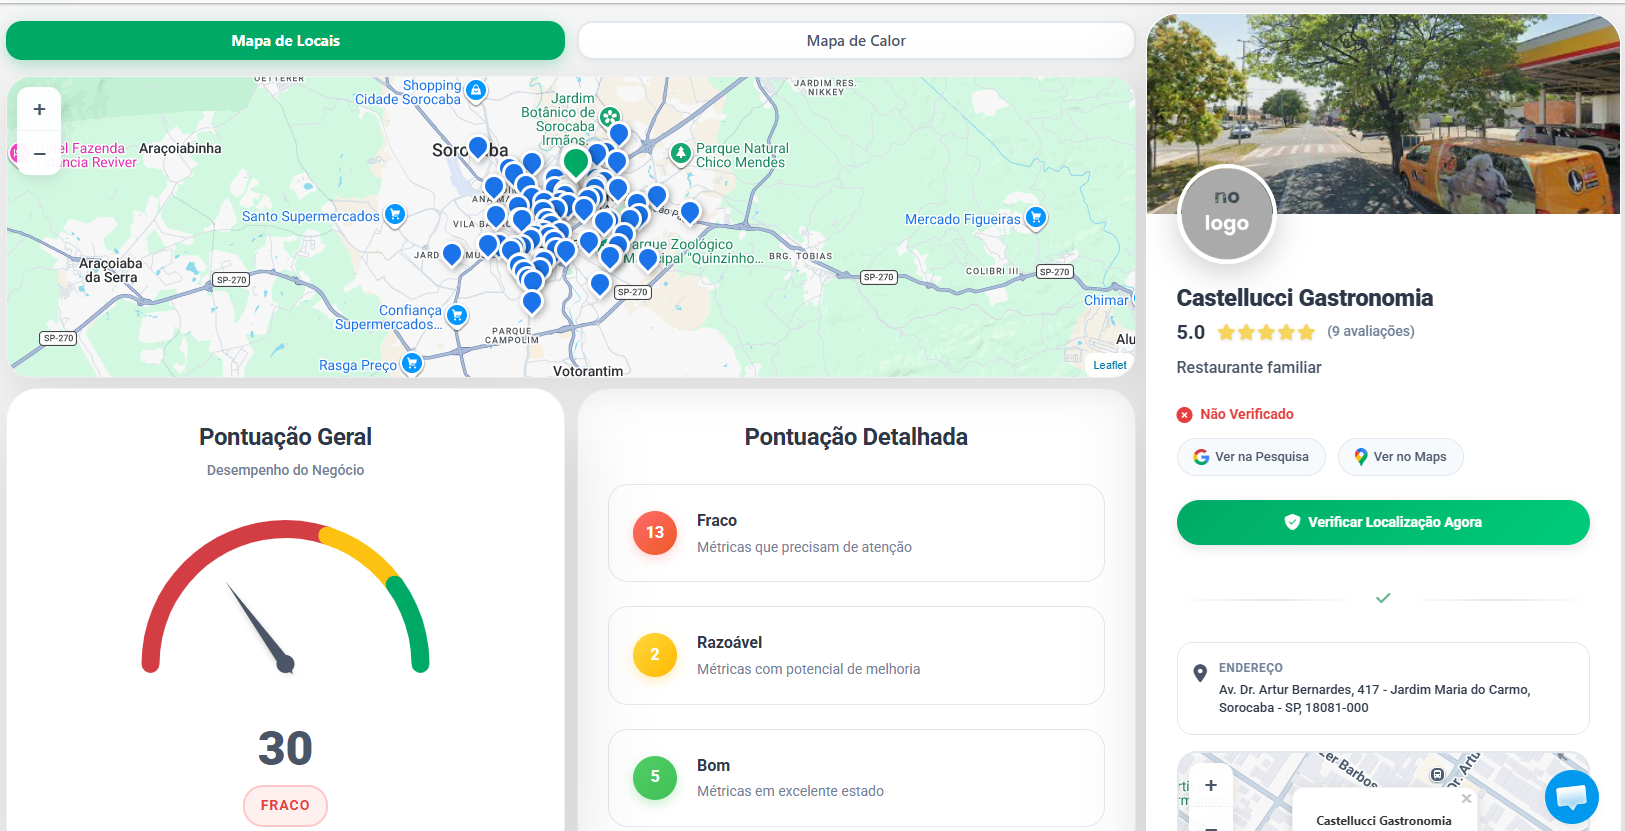
Task: Click the Votorantim label on the map
Action: point(588,371)
